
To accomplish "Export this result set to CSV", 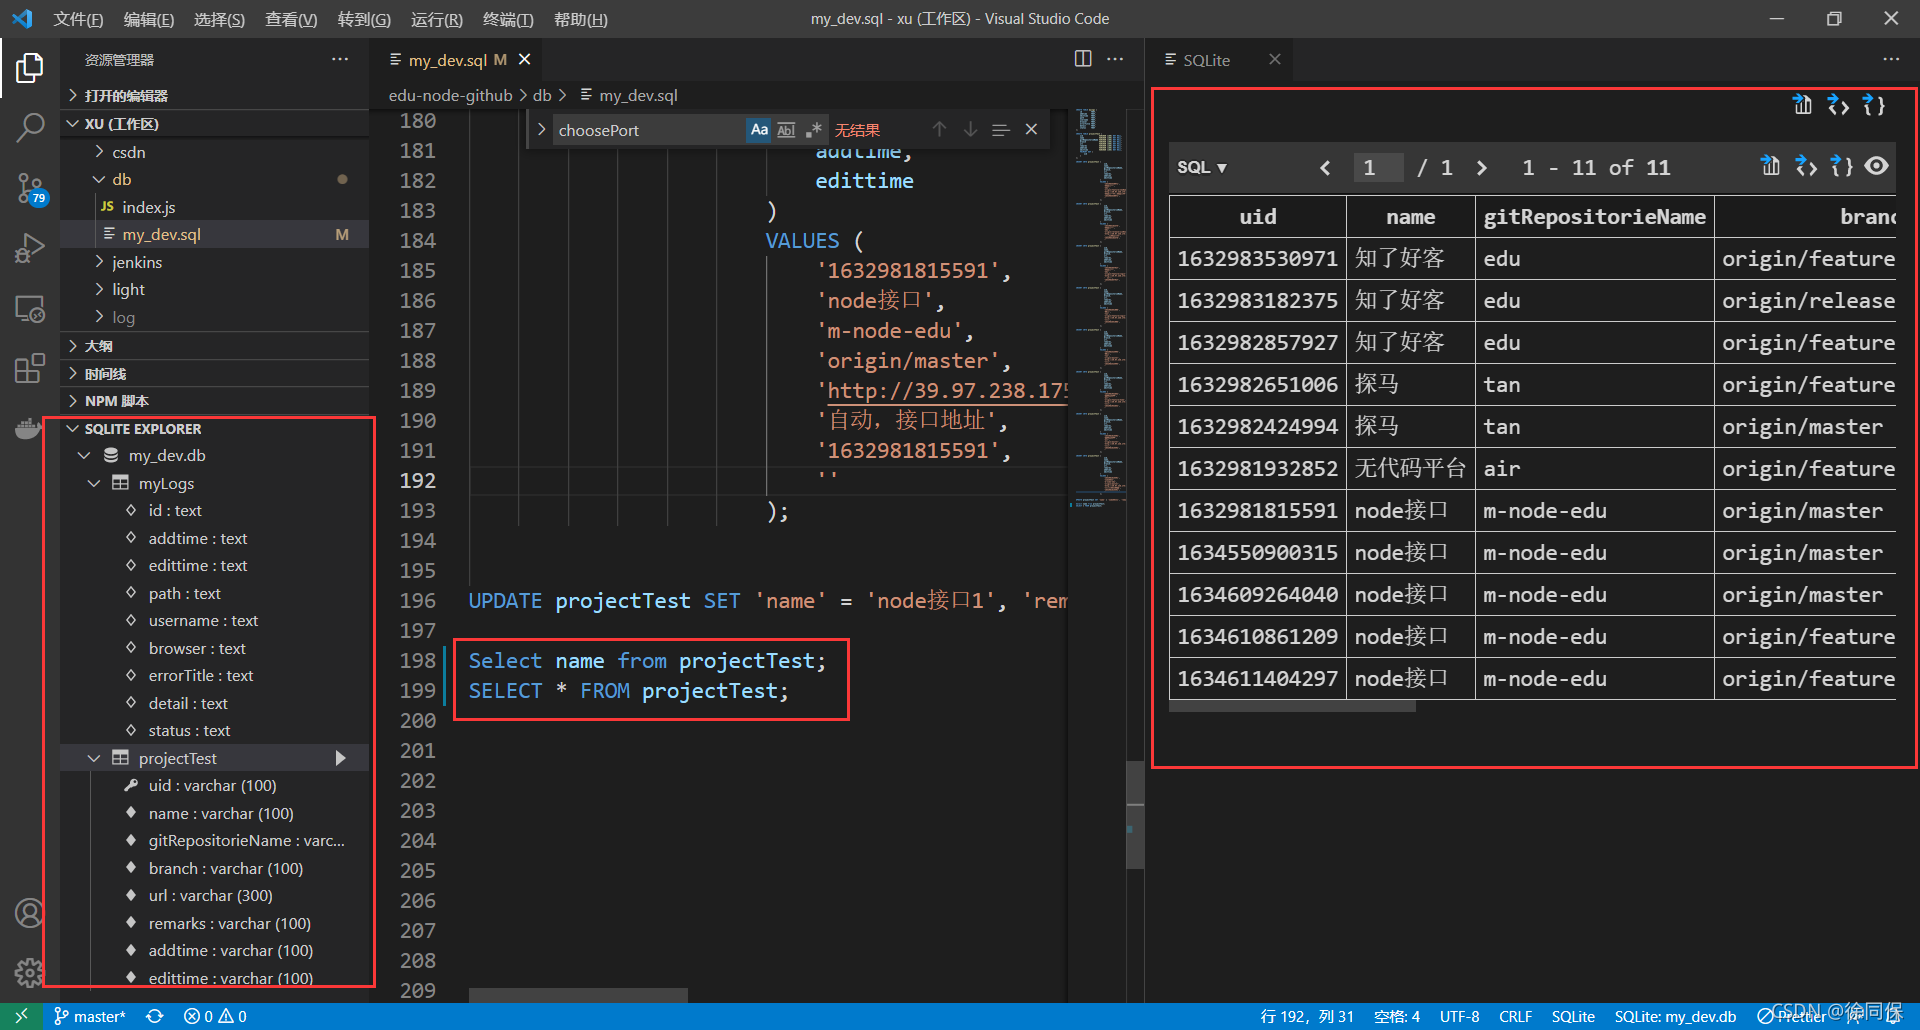I will (x=1770, y=166).
